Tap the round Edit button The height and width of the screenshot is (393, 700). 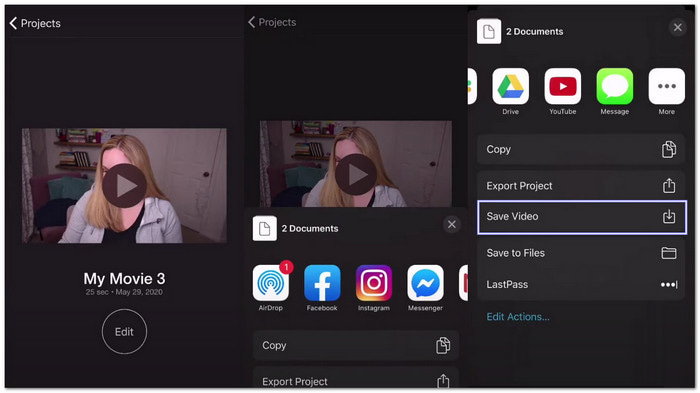pyautogui.click(x=124, y=332)
